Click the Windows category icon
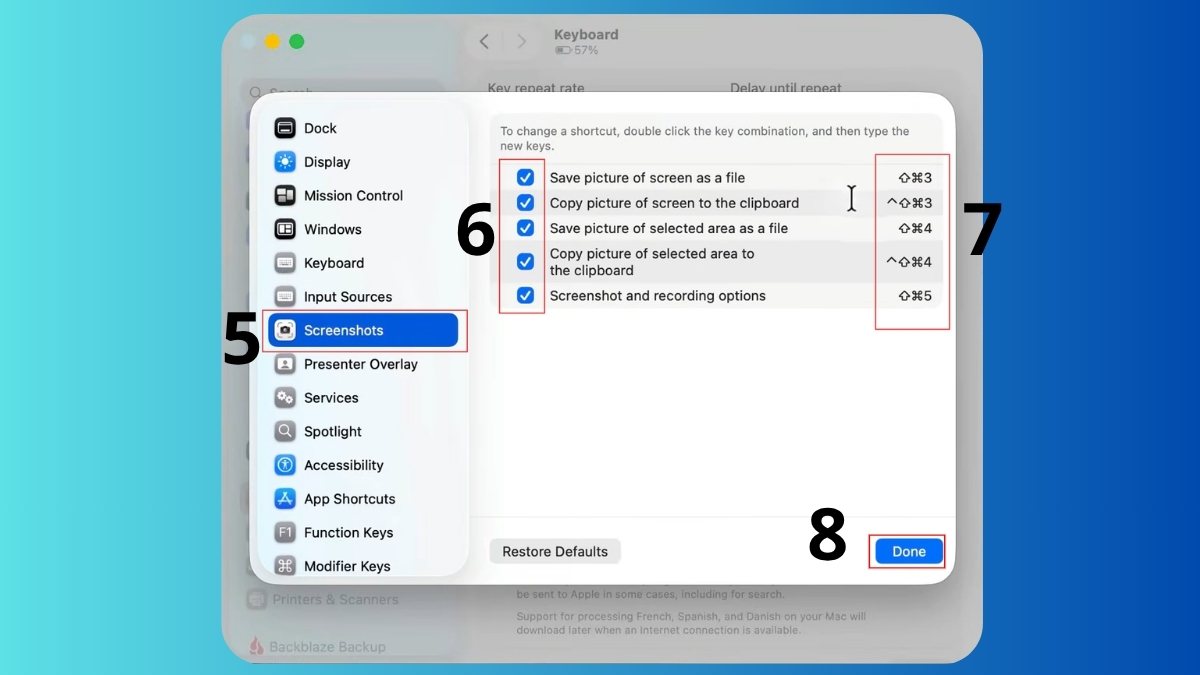Viewport: 1200px width, 675px height. click(286, 229)
